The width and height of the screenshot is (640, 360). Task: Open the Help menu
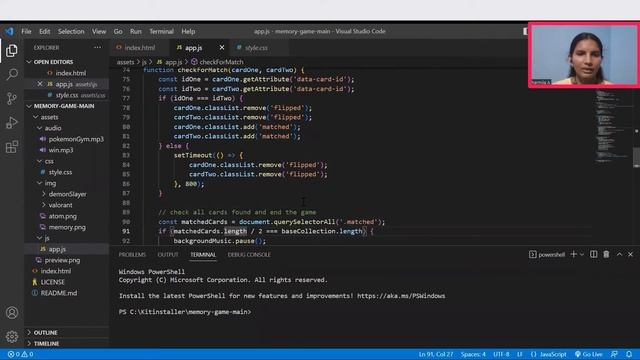[188, 31]
